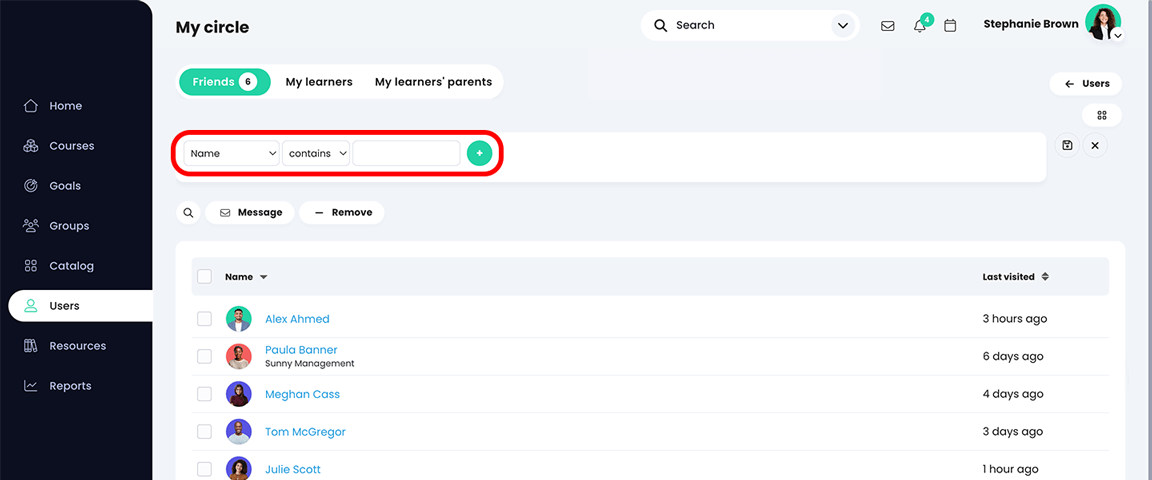
Task: Click Paula Banner's avatar
Action: coord(239,357)
